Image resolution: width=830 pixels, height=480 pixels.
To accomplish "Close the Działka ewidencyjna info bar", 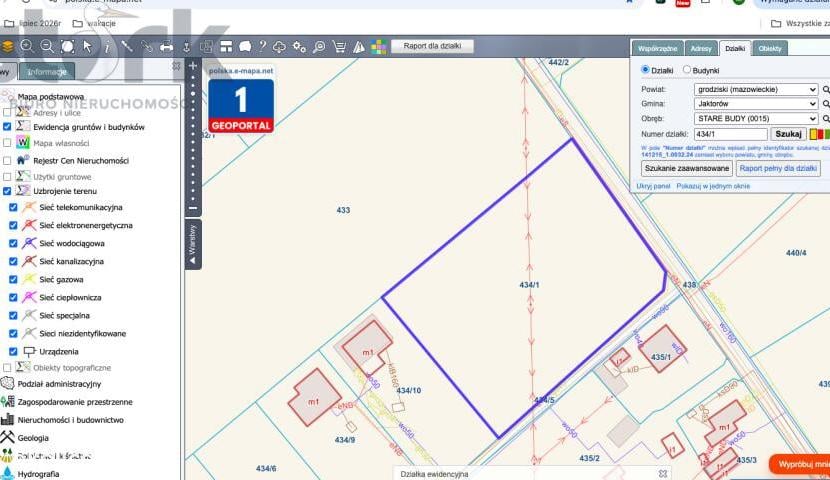I will (663, 474).
